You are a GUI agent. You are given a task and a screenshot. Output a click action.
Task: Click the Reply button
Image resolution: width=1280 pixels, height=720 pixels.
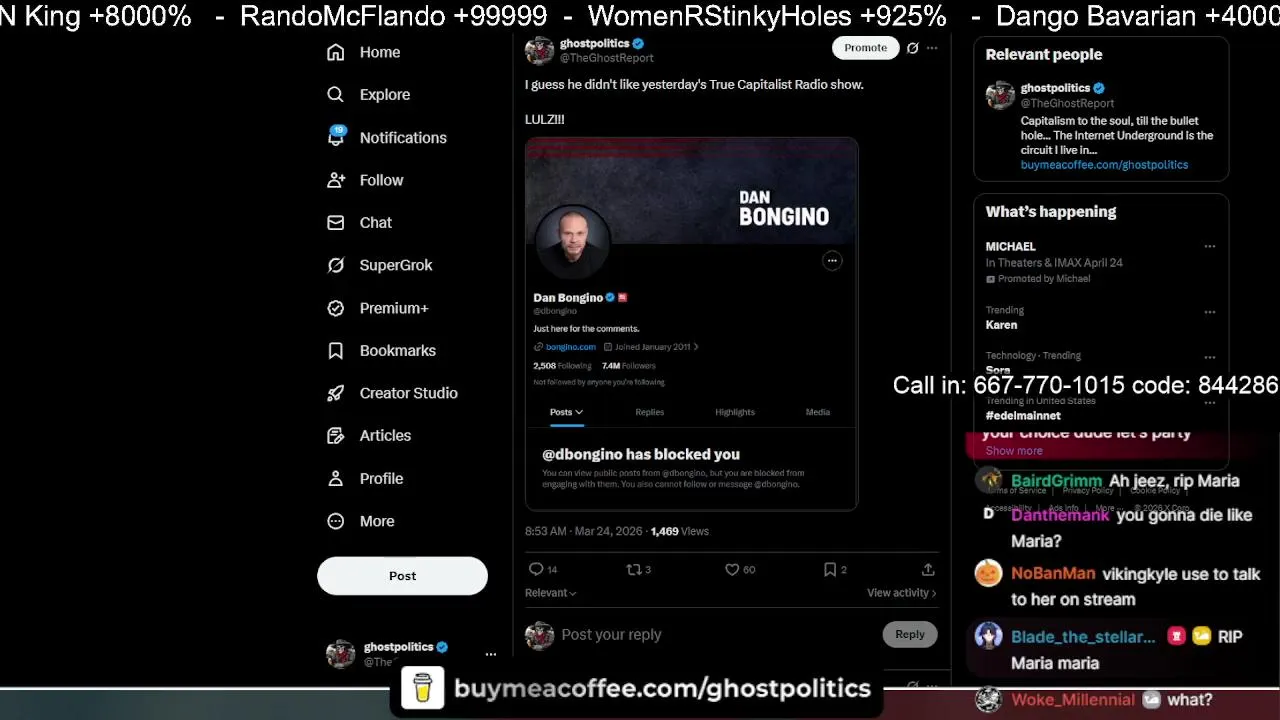tap(910, 634)
